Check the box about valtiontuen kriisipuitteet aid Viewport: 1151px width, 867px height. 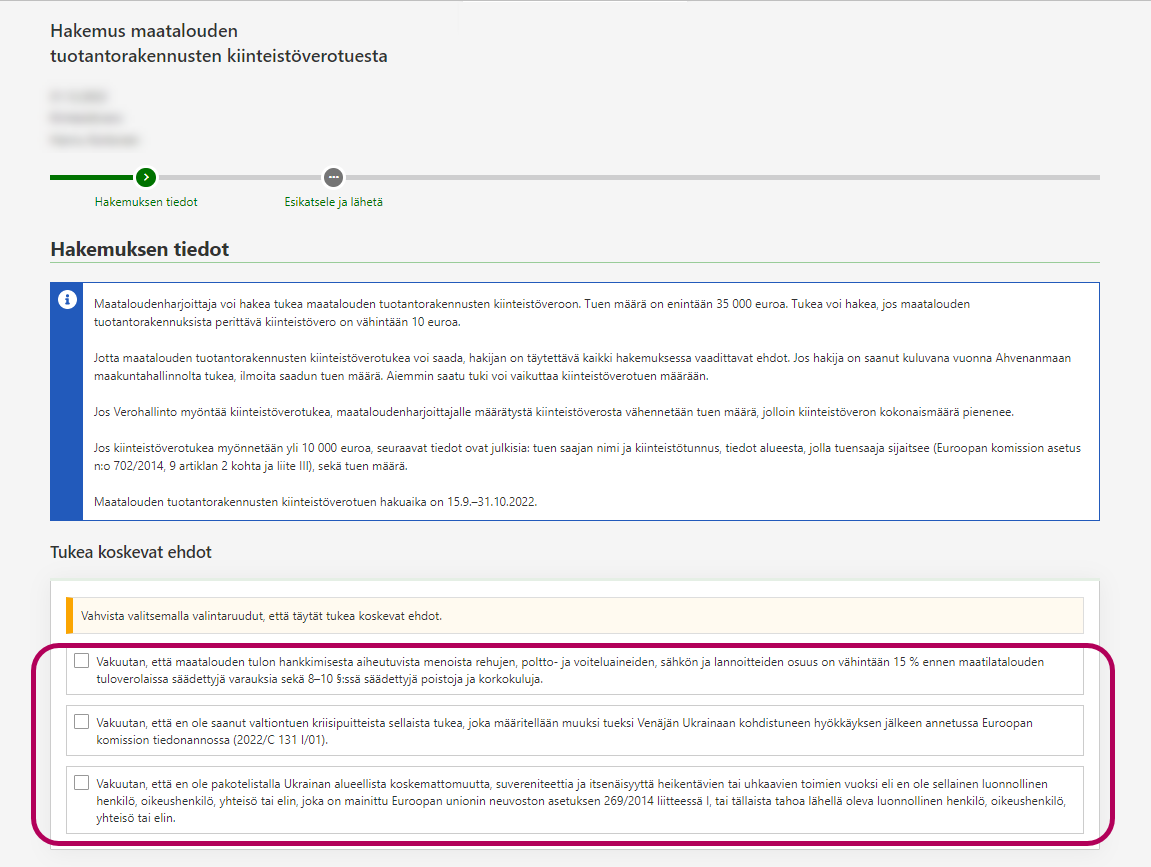pyautogui.click(x=81, y=720)
